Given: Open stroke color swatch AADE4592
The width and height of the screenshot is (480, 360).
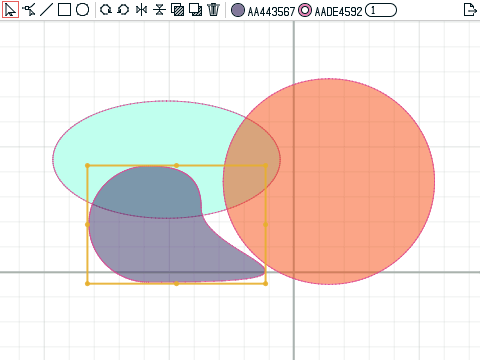Looking at the screenshot, I should tap(305, 11).
